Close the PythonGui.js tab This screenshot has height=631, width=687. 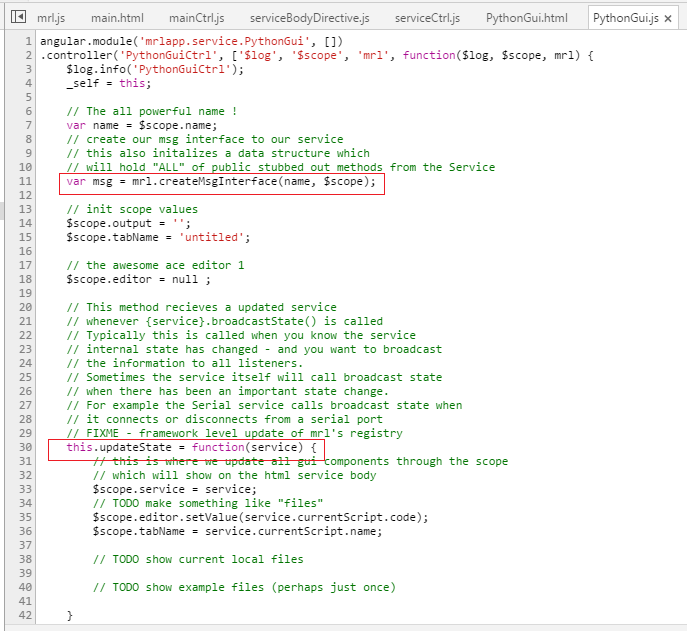(668, 18)
